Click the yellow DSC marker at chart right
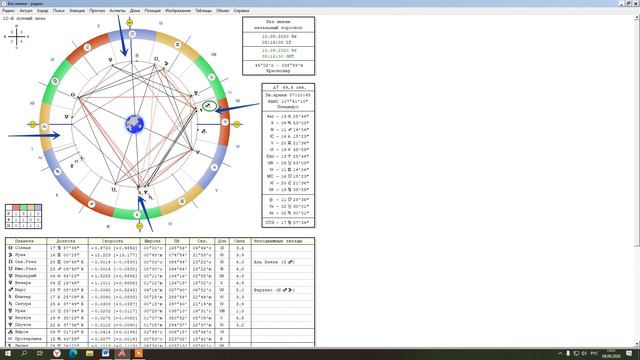640x360 pixels. coord(237,124)
